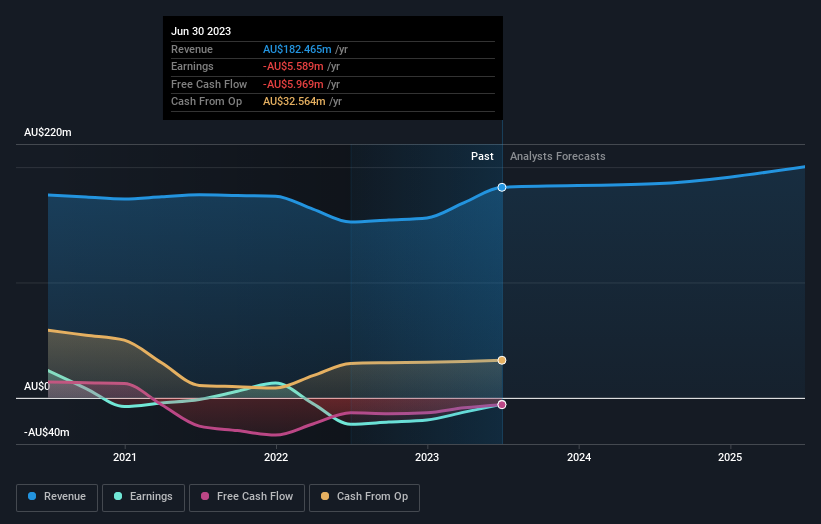Toggle the Revenue legend button
The image size is (821, 524).
pos(57,497)
